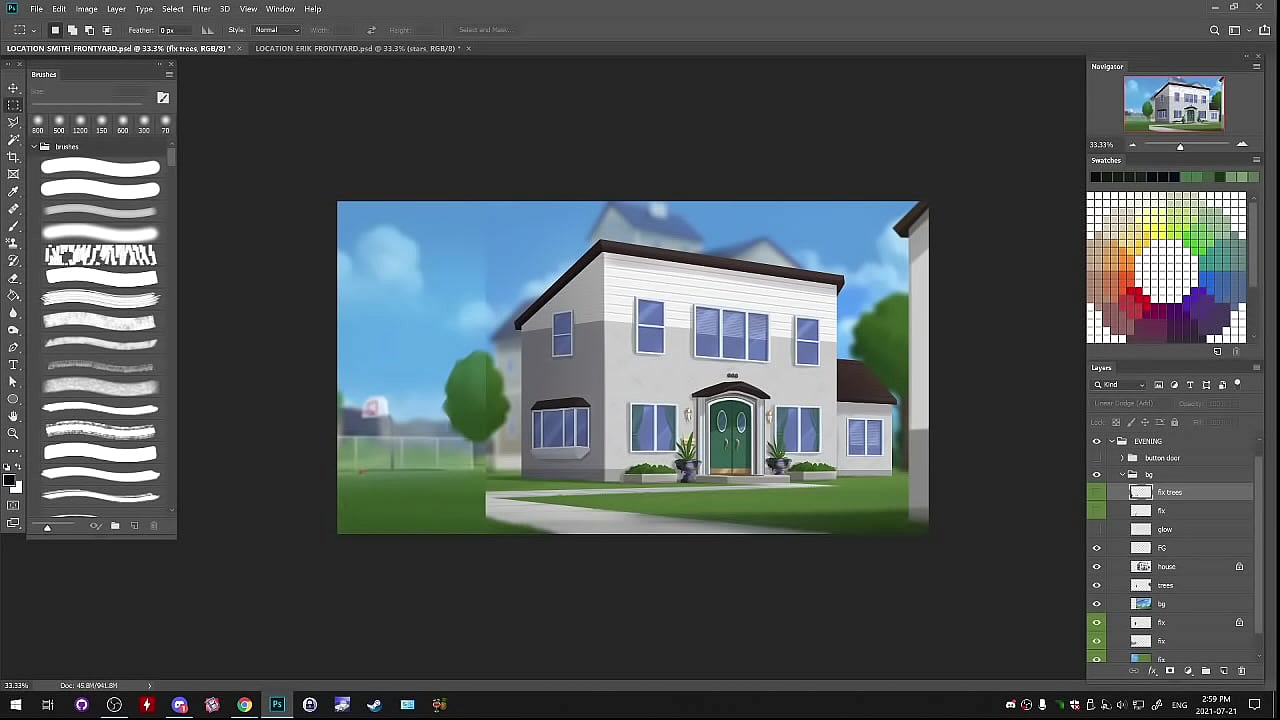Select the Eraser tool
The width and height of the screenshot is (1280, 720).
coord(13,278)
